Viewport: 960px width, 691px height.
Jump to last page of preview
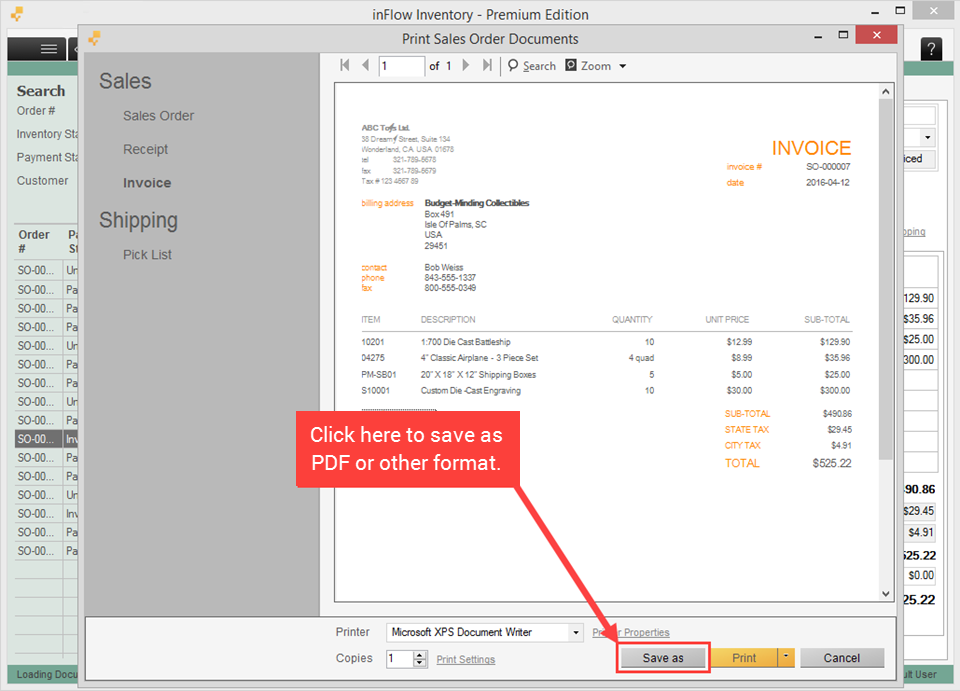pyautogui.click(x=487, y=66)
